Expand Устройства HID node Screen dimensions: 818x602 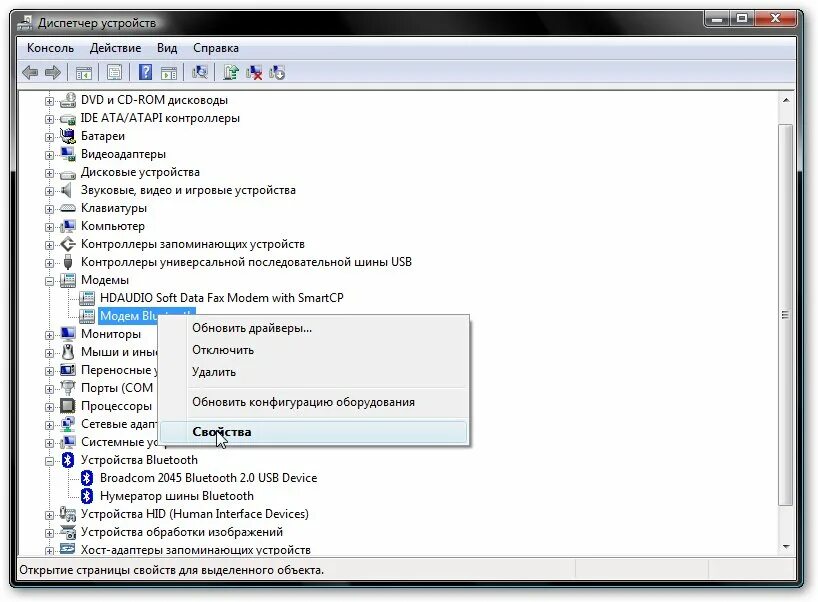tap(49, 515)
